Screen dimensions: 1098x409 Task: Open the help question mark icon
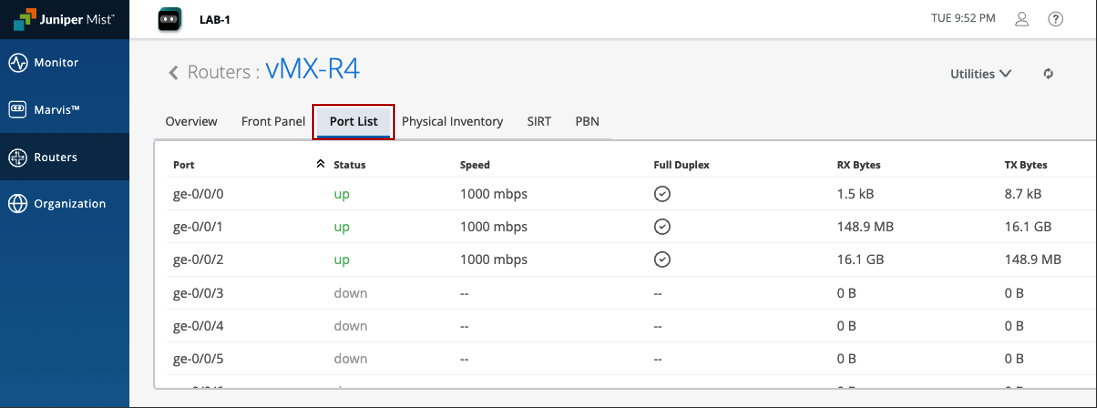point(1055,19)
